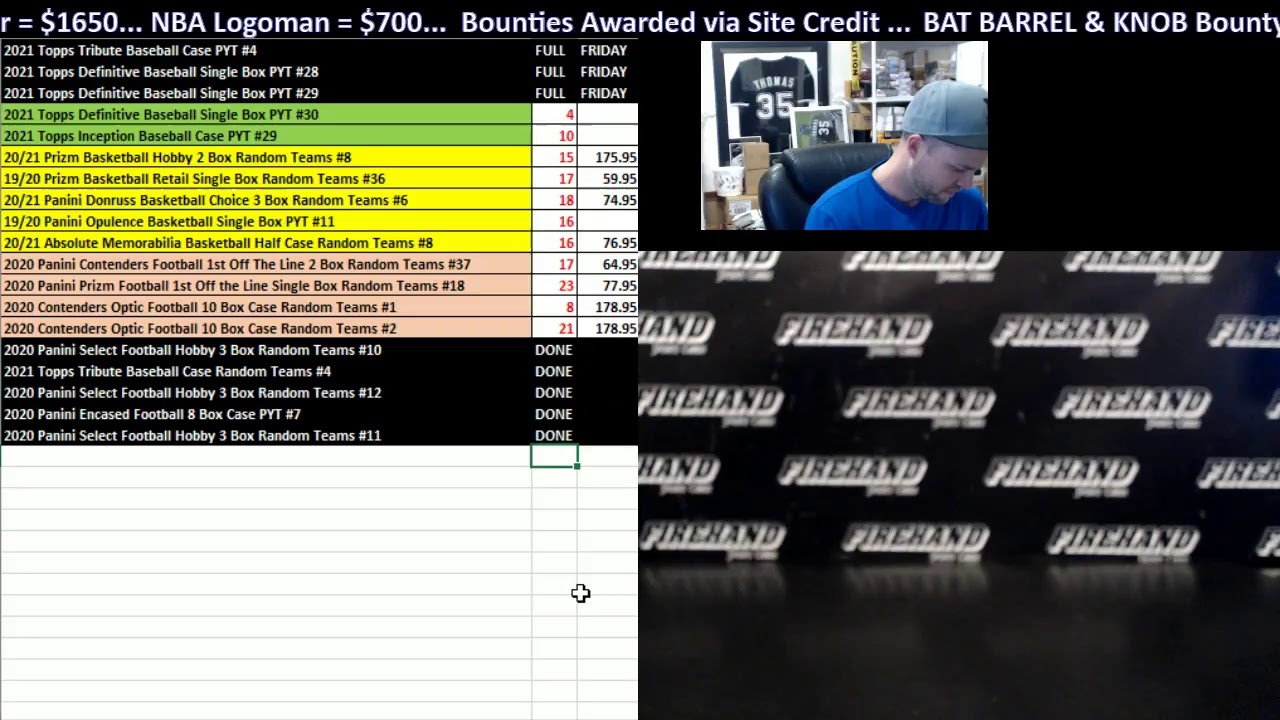The height and width of the screenshot is (720, 1280).
Task: Click DONE status for Encased Football PYT #7
Action: [554, 414]
